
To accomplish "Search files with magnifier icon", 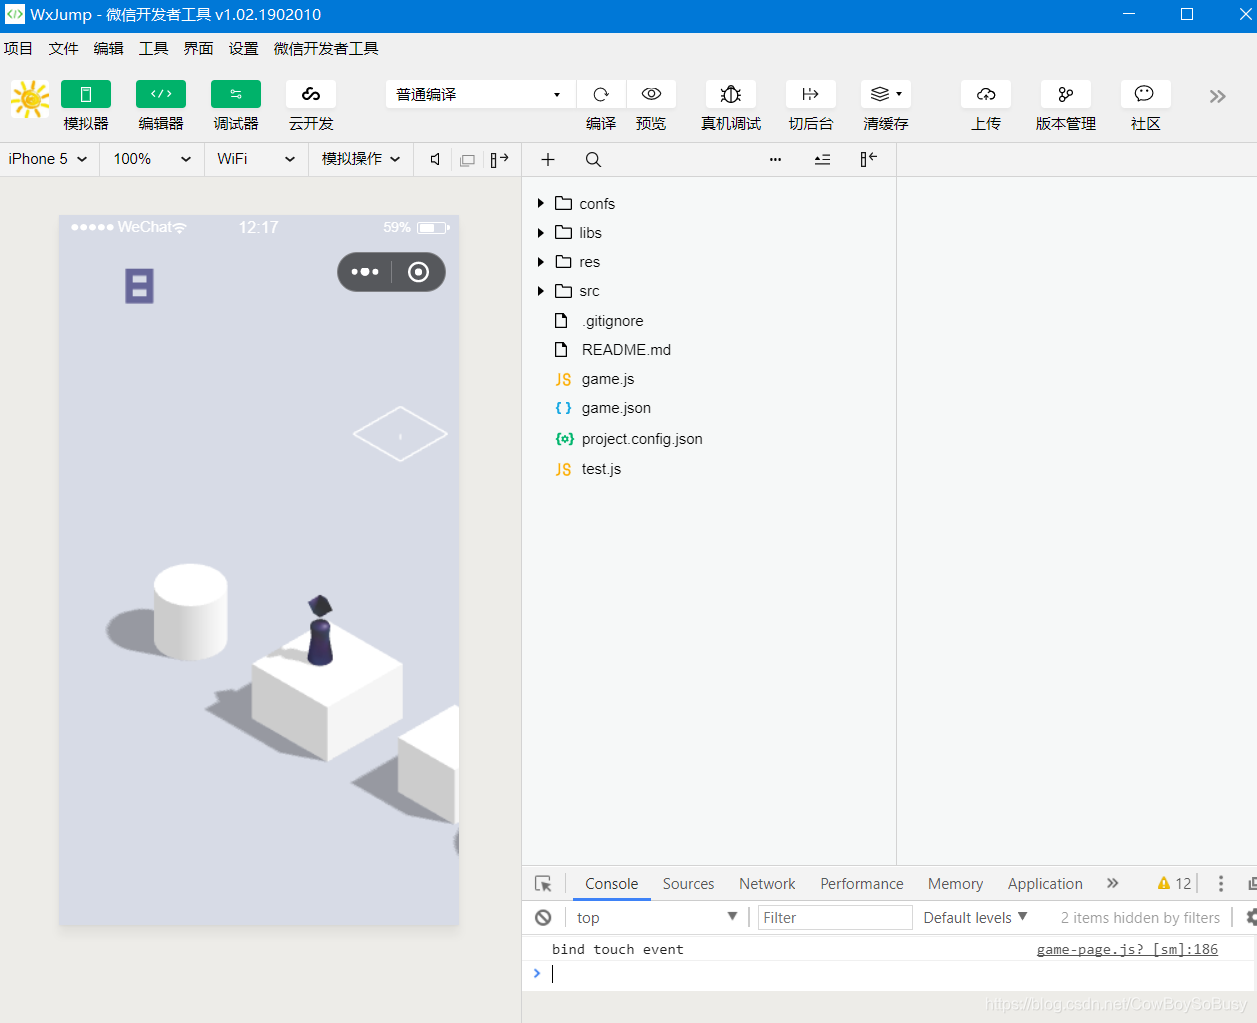I will [593, 159].
